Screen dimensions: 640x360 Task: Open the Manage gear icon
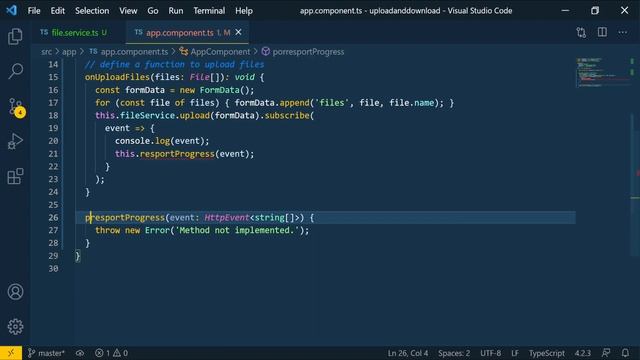[15, 326]
